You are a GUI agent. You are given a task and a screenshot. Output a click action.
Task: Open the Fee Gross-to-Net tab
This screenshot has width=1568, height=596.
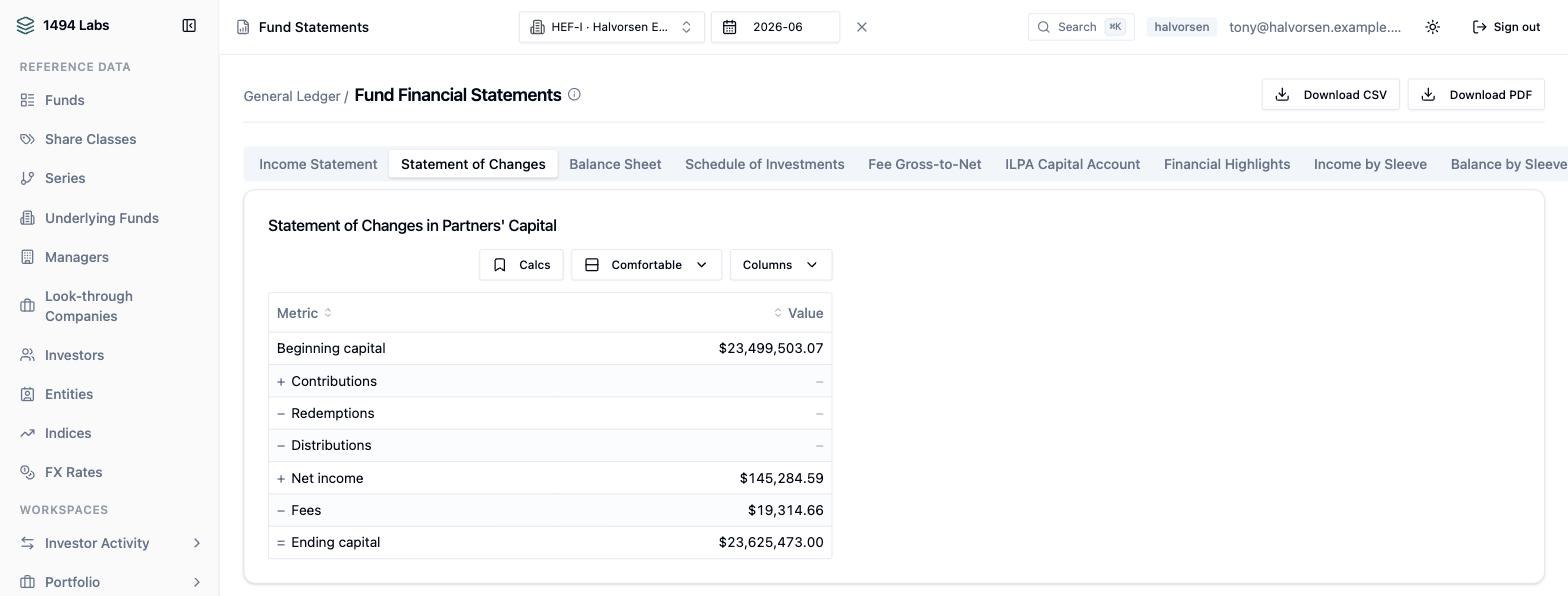[x=925, y=164]
